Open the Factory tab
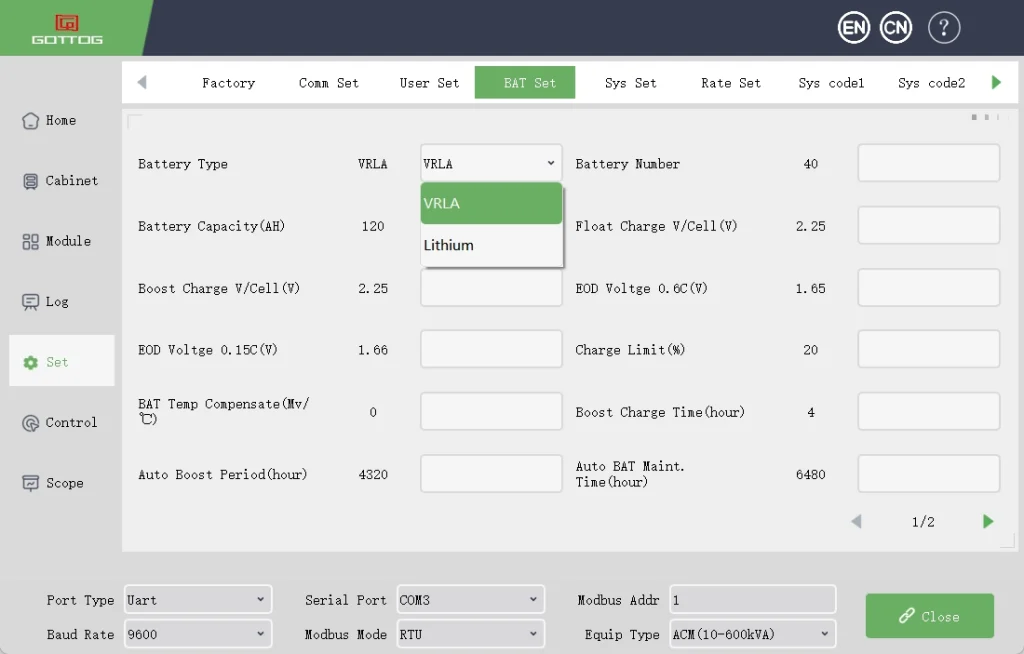This screenshot has height=654, width=1024. pos(229,83)
